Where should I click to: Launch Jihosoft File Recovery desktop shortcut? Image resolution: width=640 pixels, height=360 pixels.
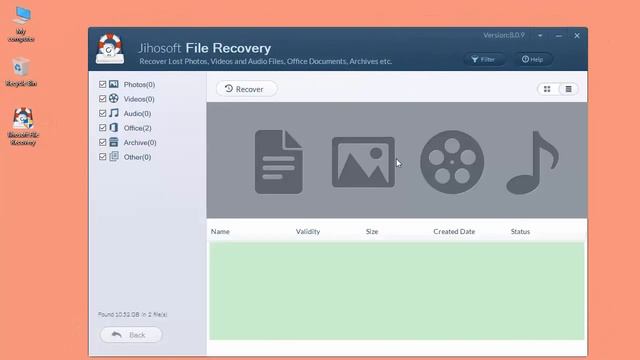pos(23,126)
